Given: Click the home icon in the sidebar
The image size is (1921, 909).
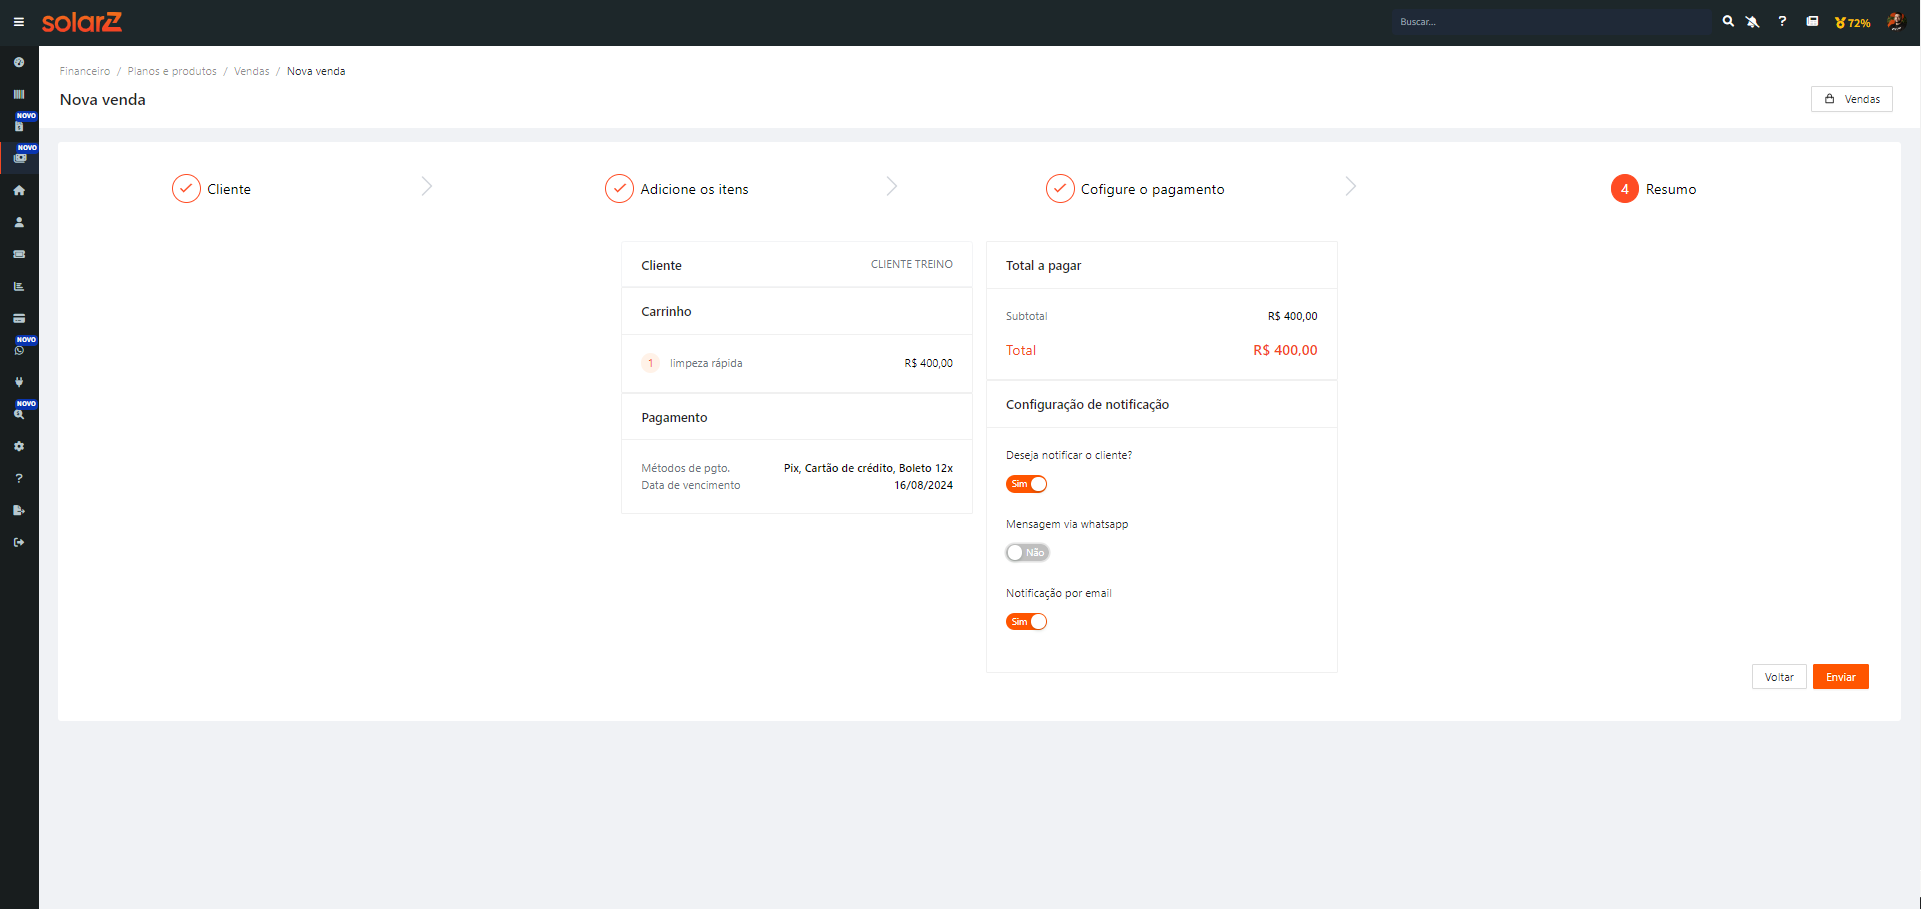Looking at the screenshot, I should pos(19,190).
